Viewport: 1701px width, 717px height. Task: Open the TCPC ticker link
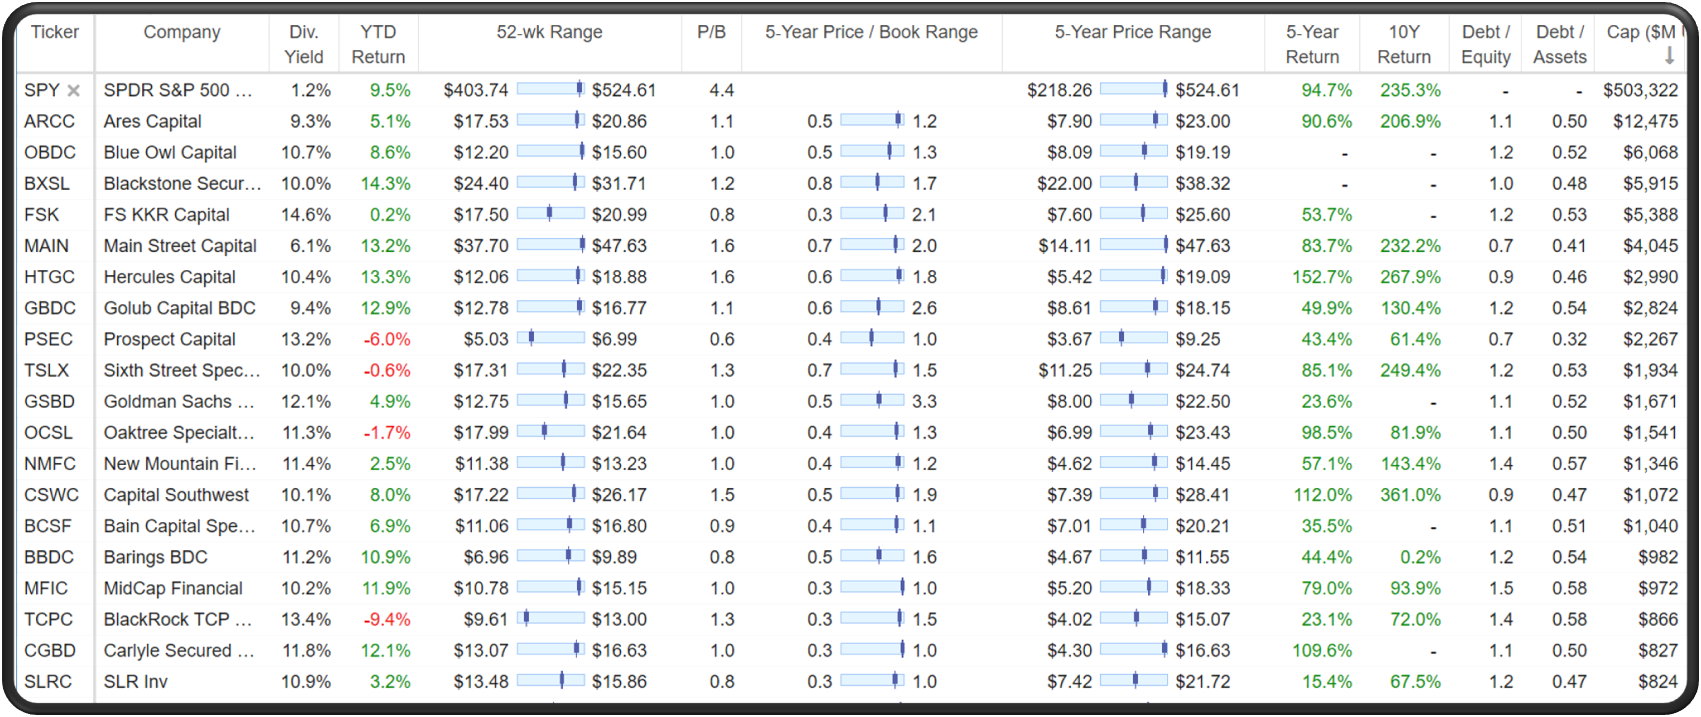(x=49, y=619)
